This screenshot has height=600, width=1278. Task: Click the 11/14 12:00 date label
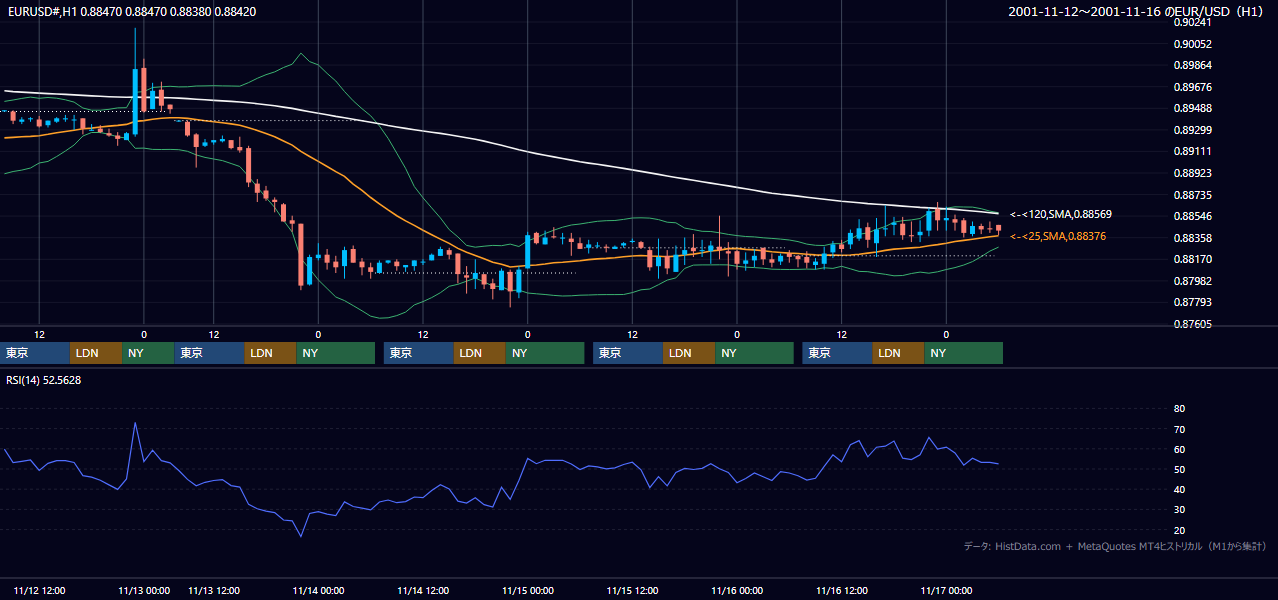pos(423,590)
